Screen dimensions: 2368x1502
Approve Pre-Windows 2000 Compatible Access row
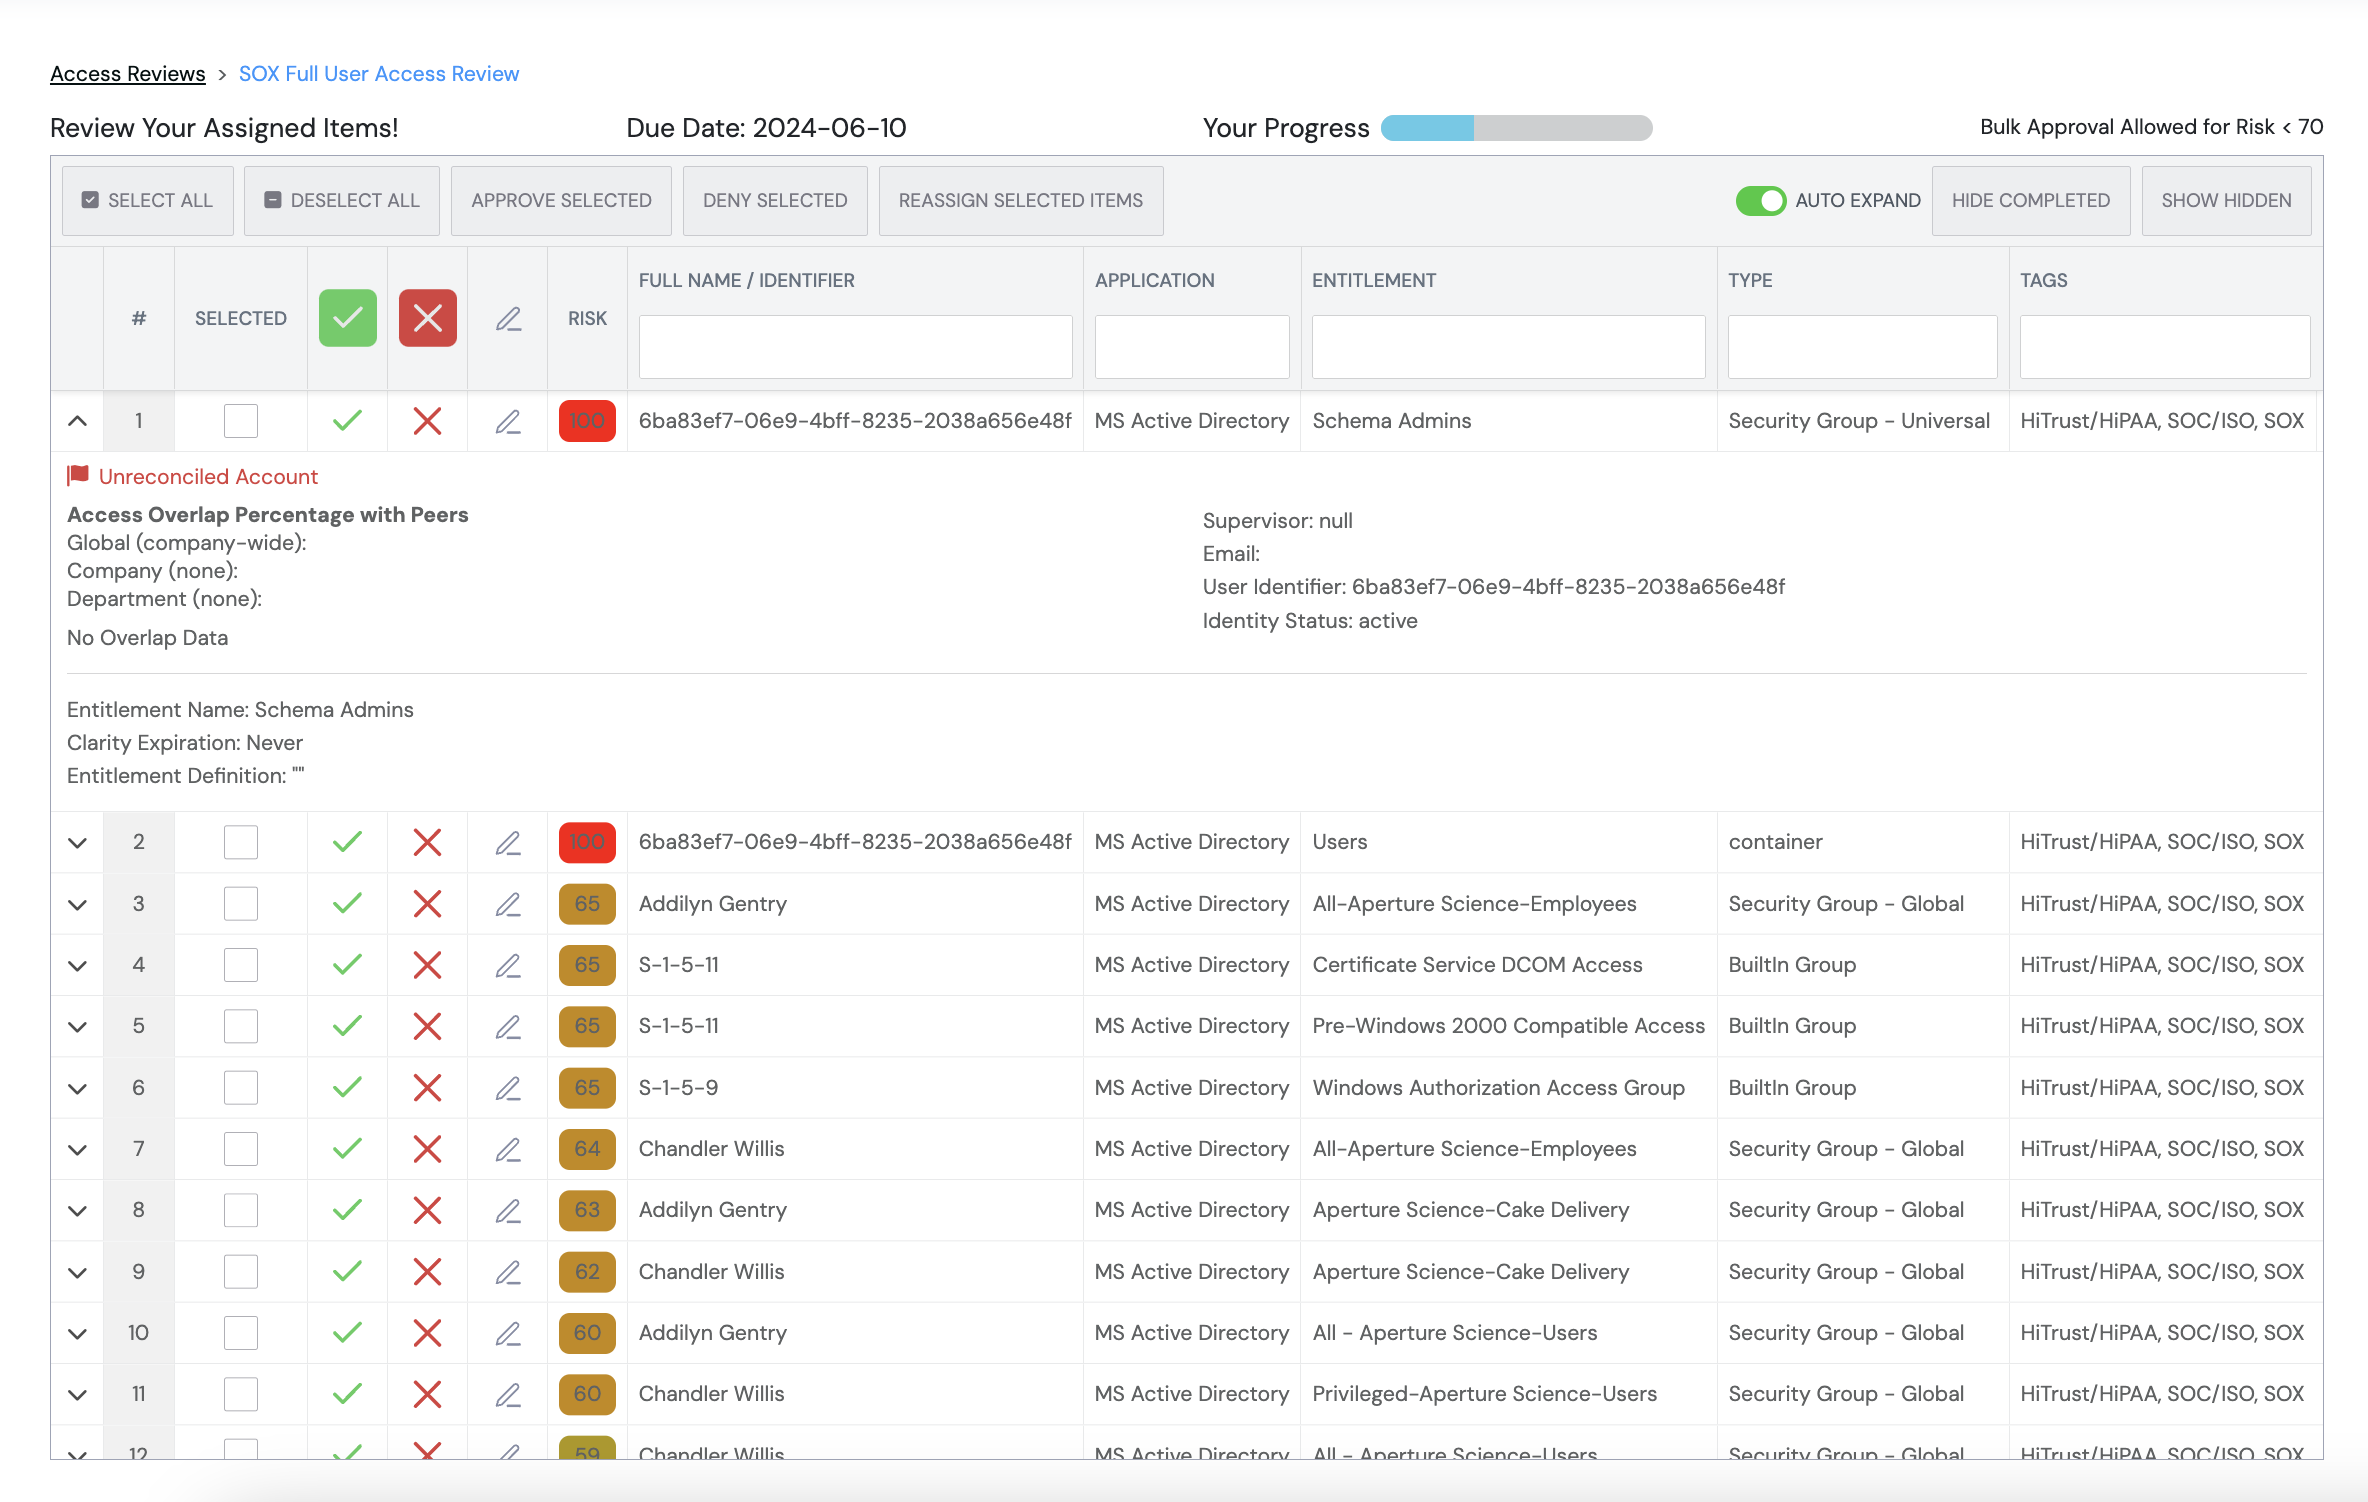pyautogui.click(x=347, y=1026)
